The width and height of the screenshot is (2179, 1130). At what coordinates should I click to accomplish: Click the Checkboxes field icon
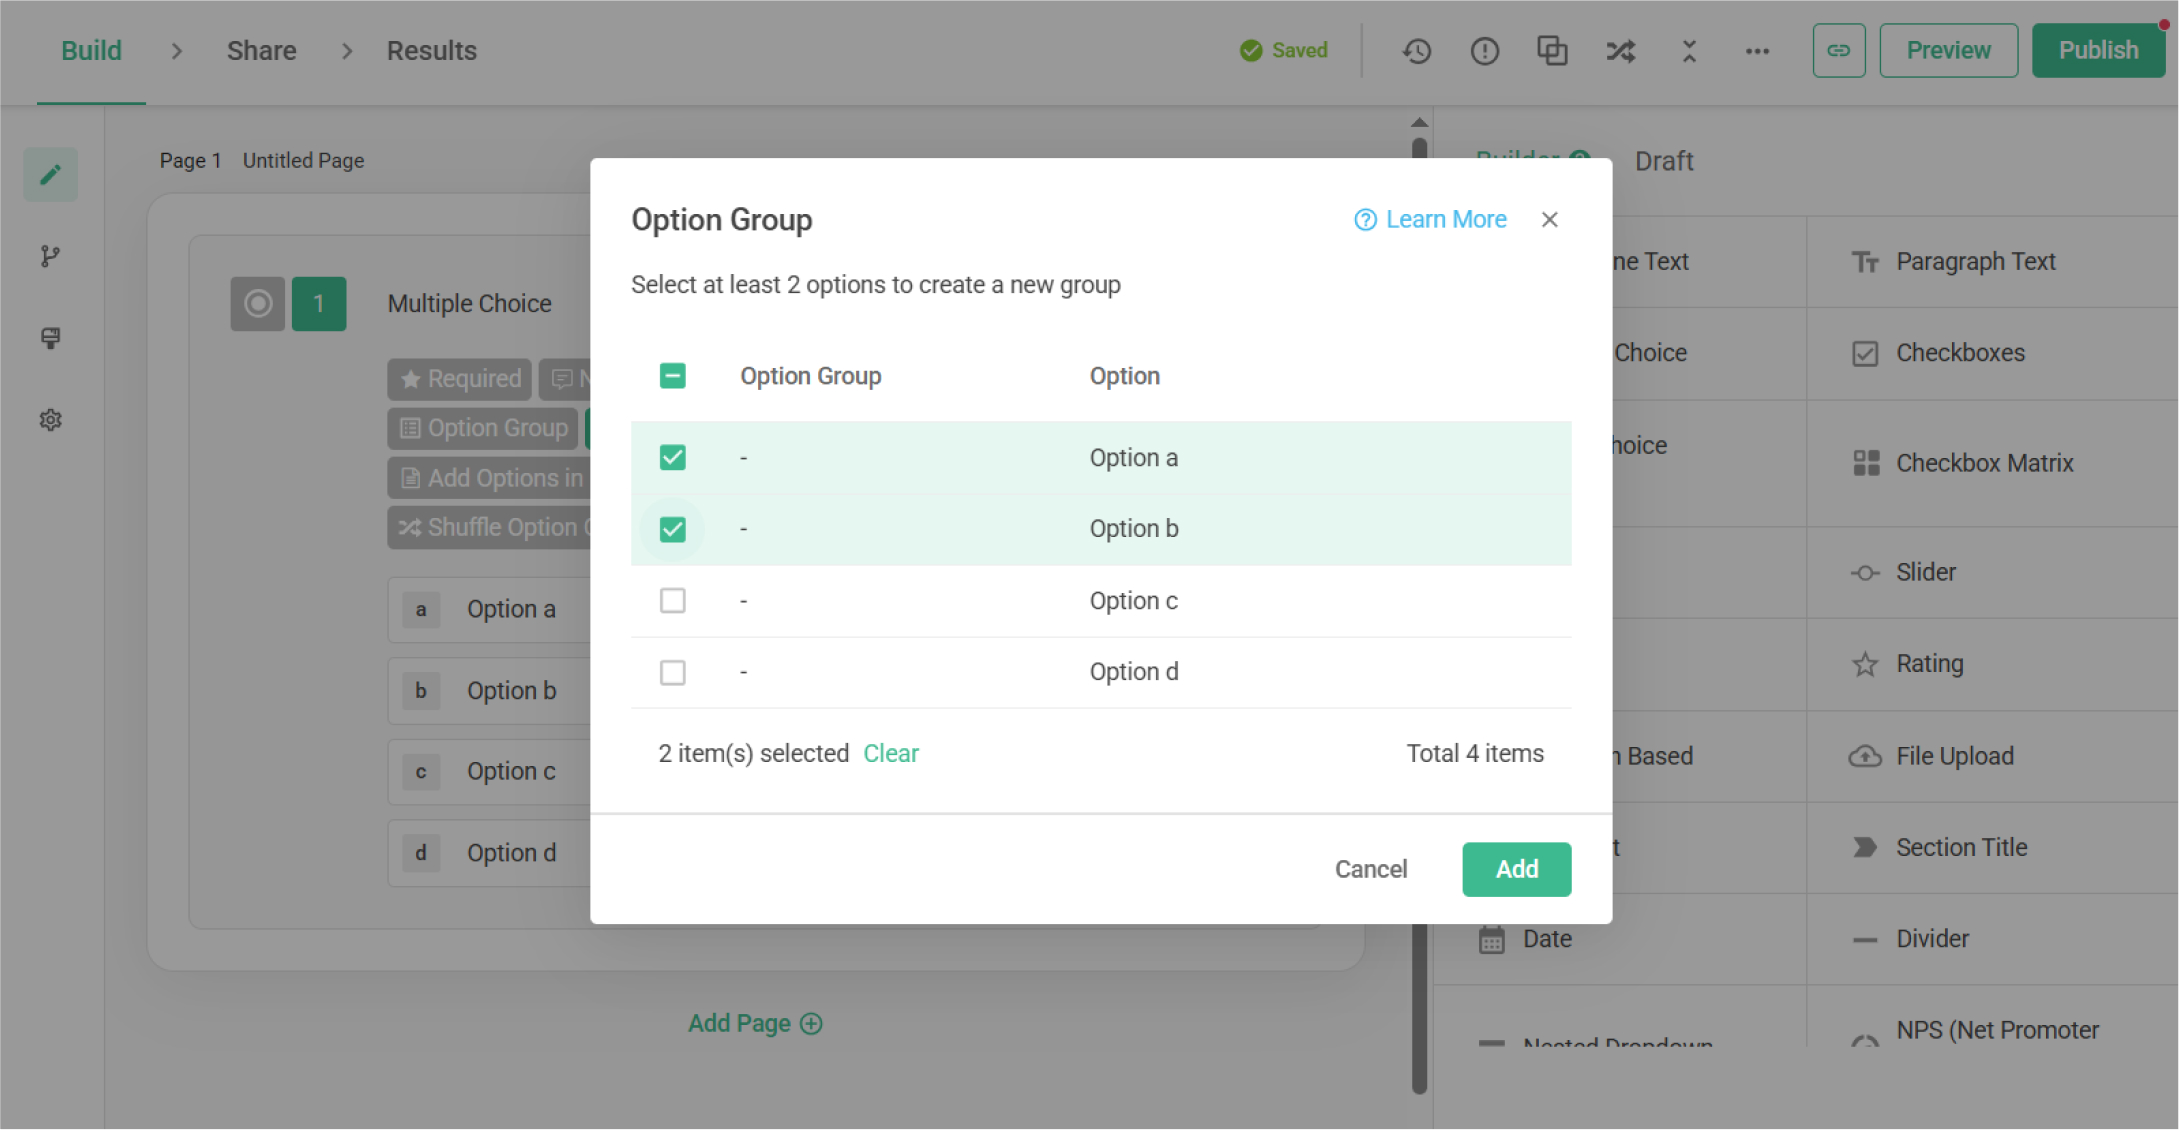1865,354
